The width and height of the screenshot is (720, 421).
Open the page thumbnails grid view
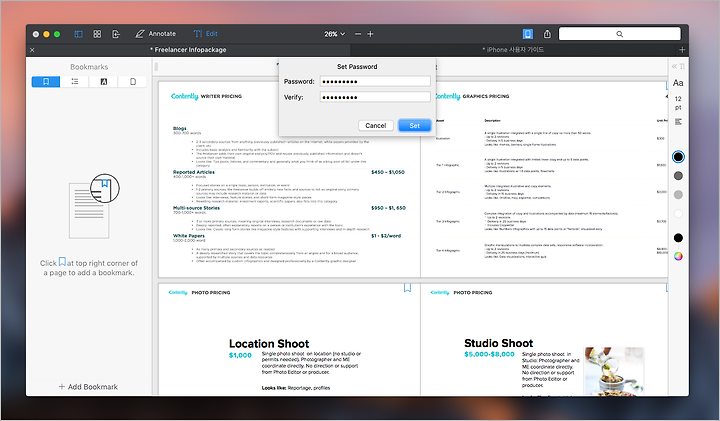pos(97,34)
